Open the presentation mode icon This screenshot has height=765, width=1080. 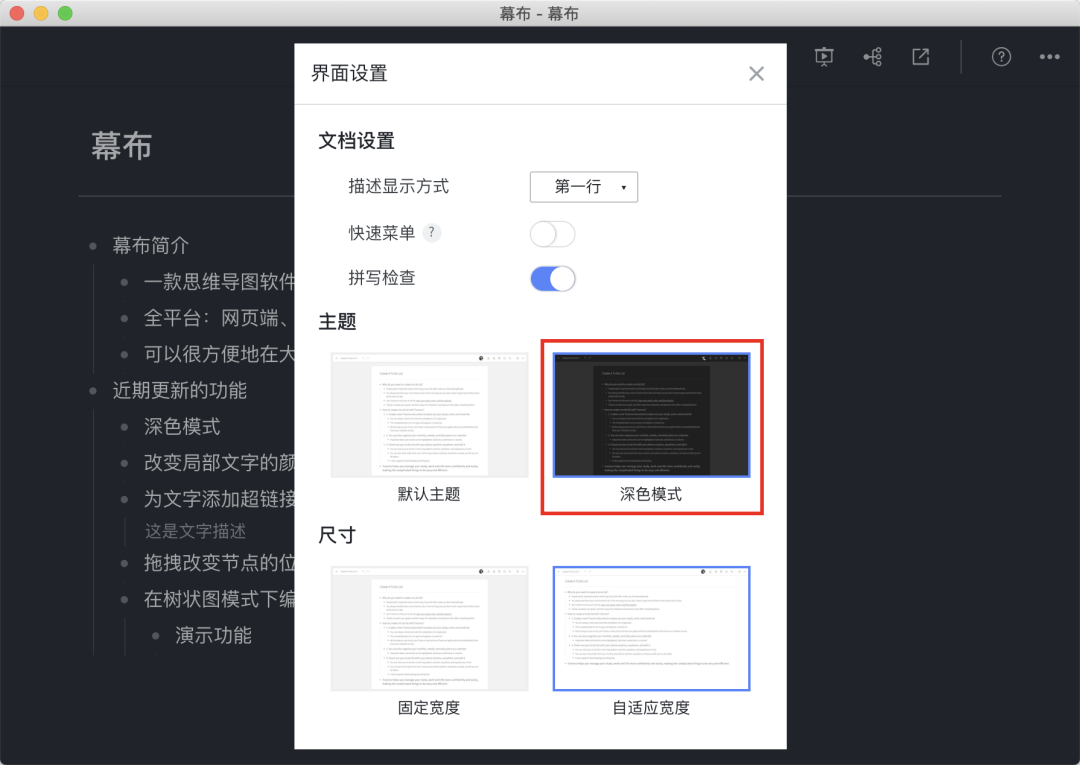click(823, 57)
